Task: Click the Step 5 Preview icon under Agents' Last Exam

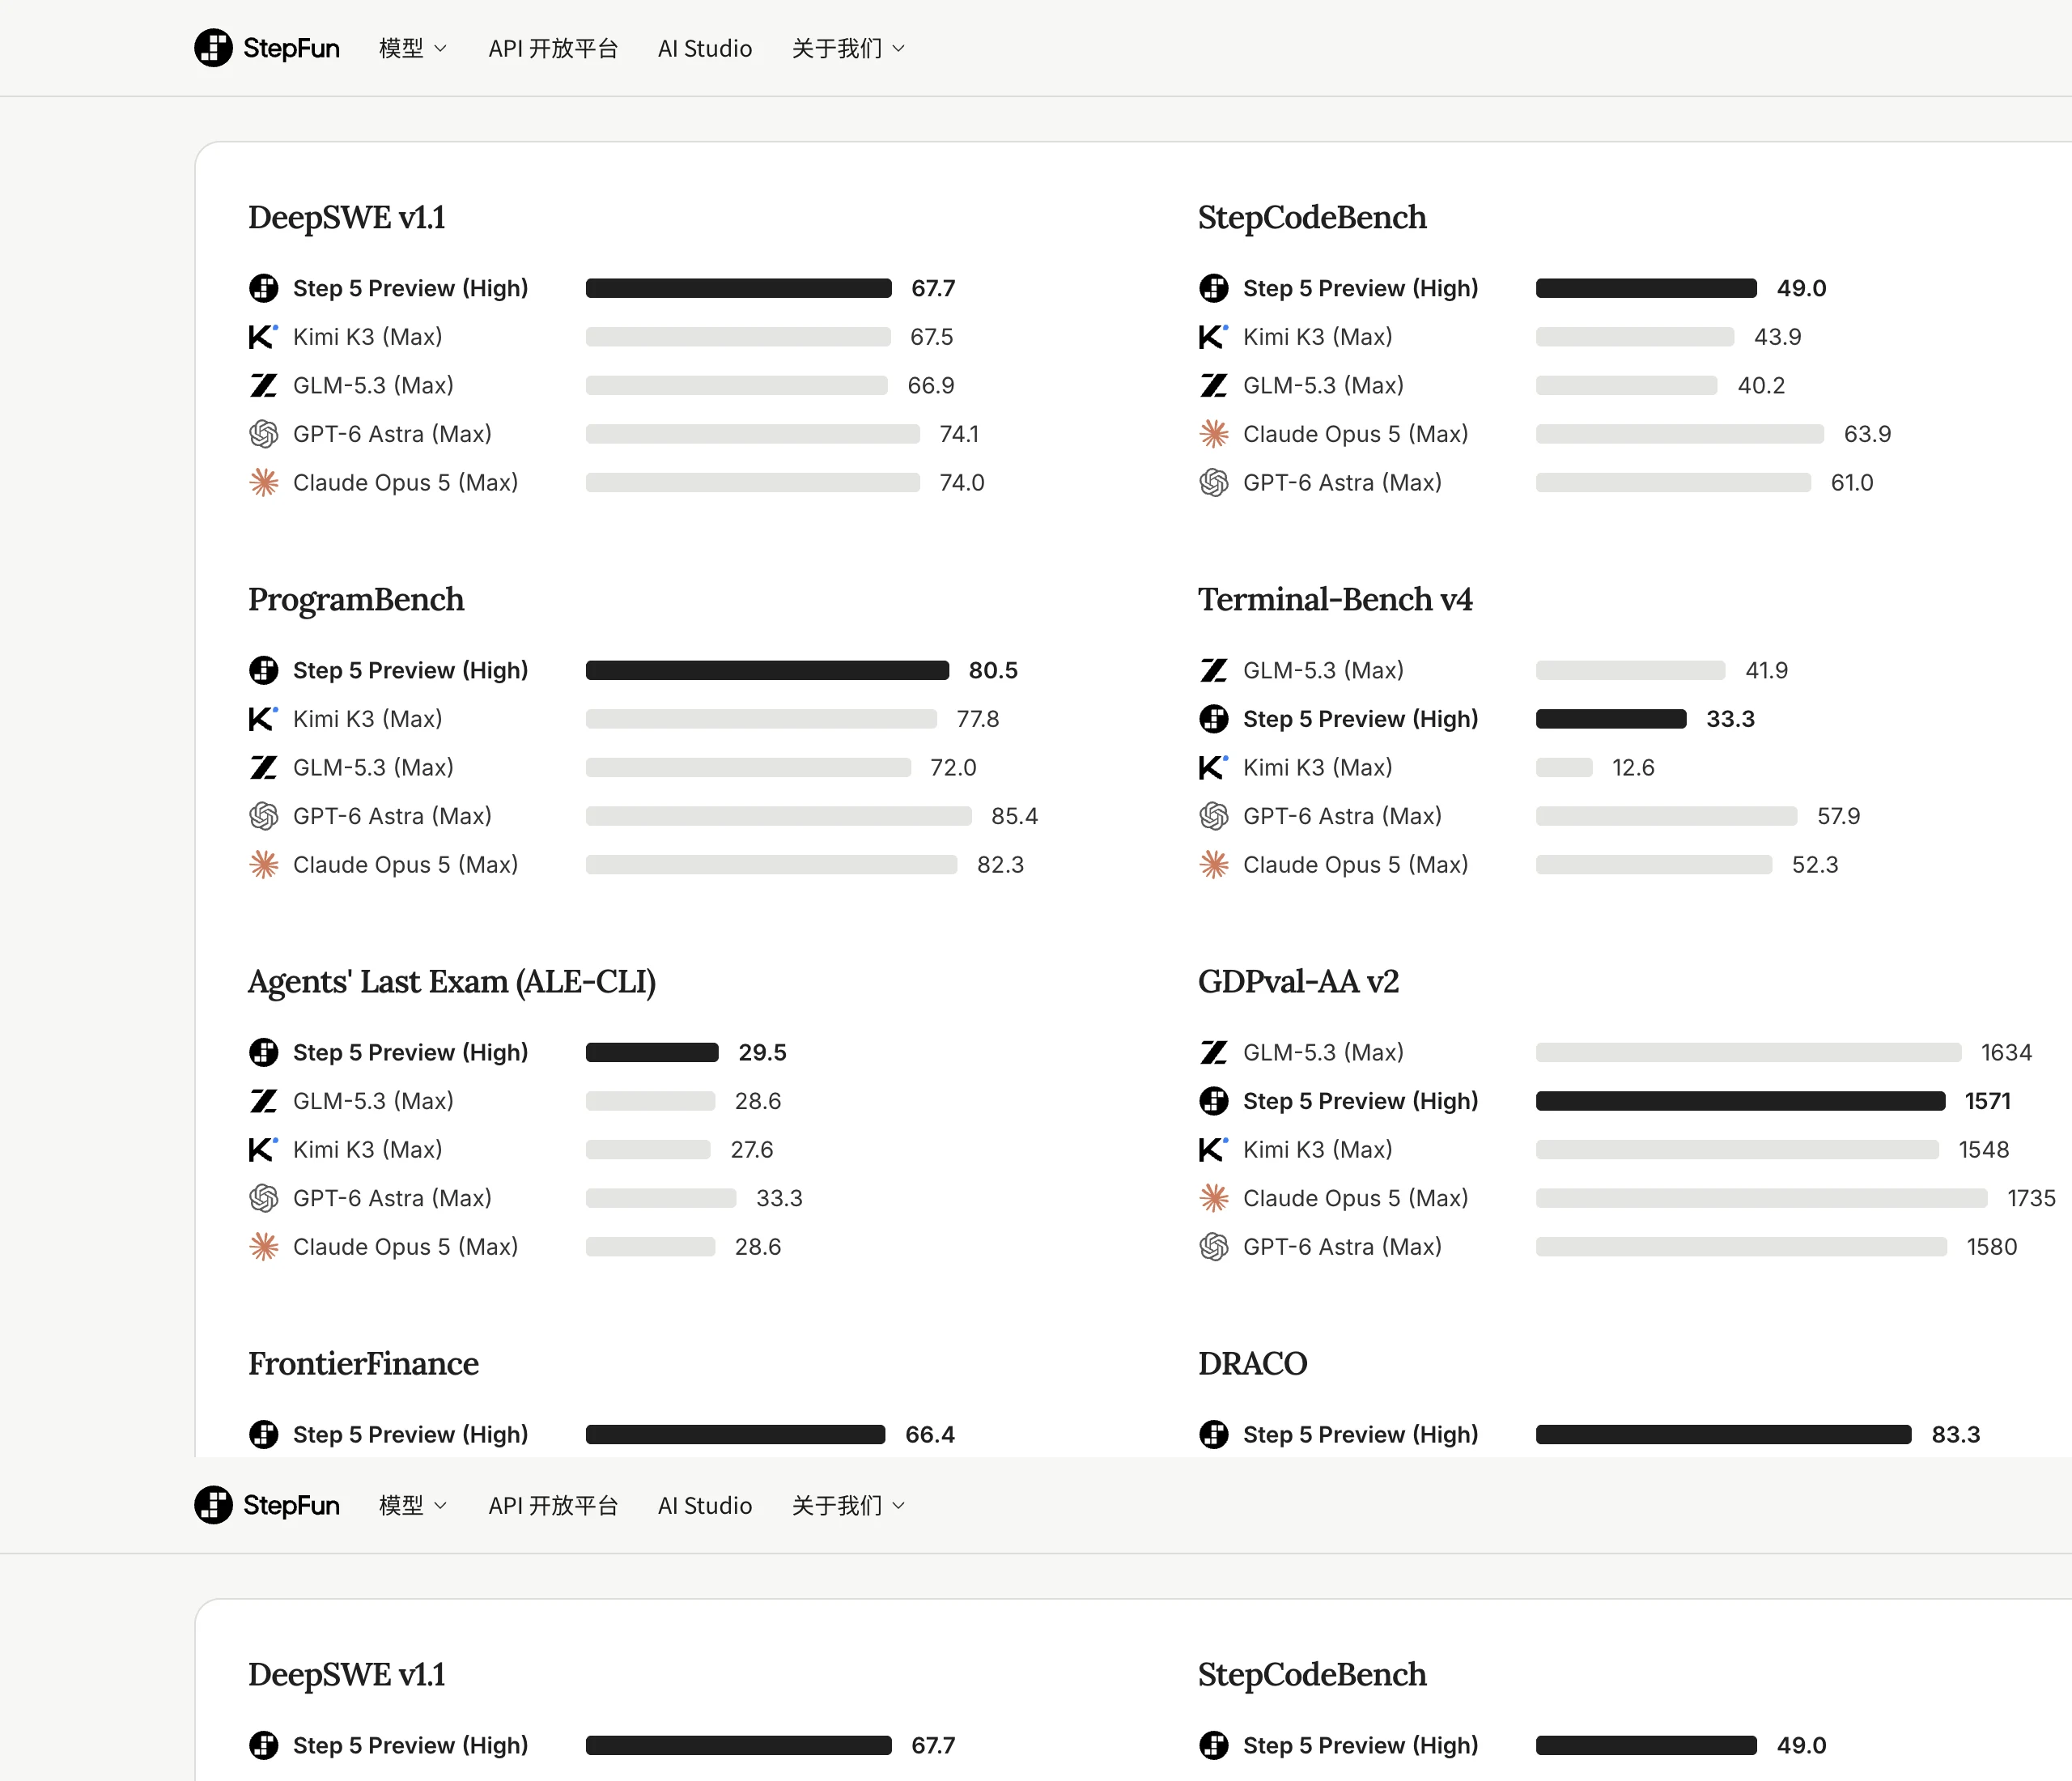Action: pyautogui.click(x=263, y=1052)
